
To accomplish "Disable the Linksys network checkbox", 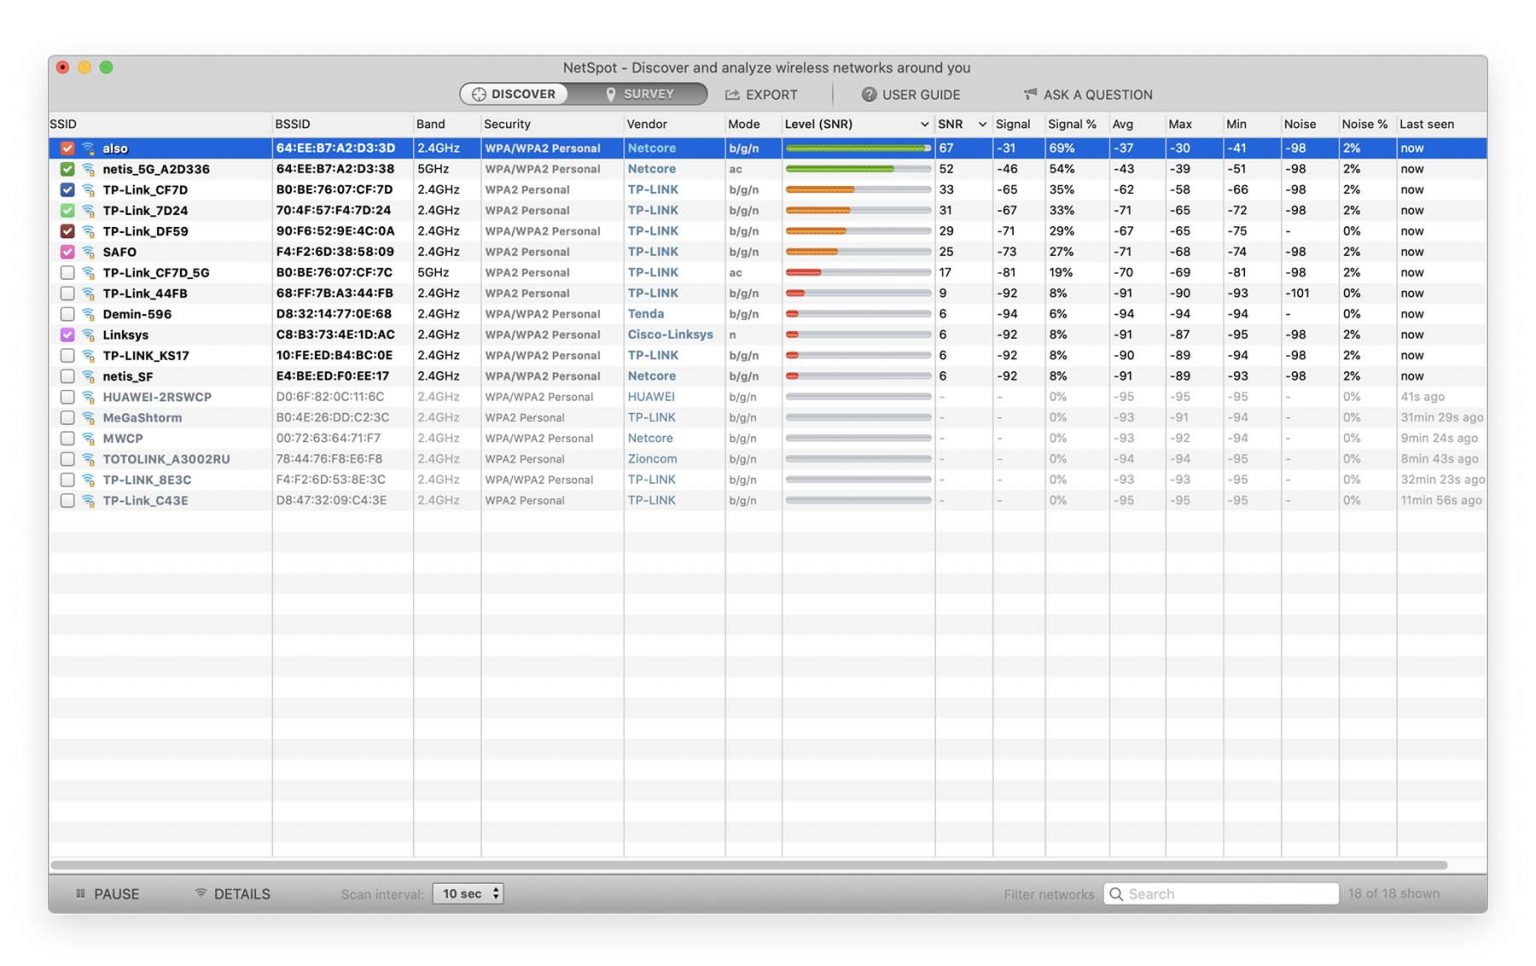I will tap(66, 334).
